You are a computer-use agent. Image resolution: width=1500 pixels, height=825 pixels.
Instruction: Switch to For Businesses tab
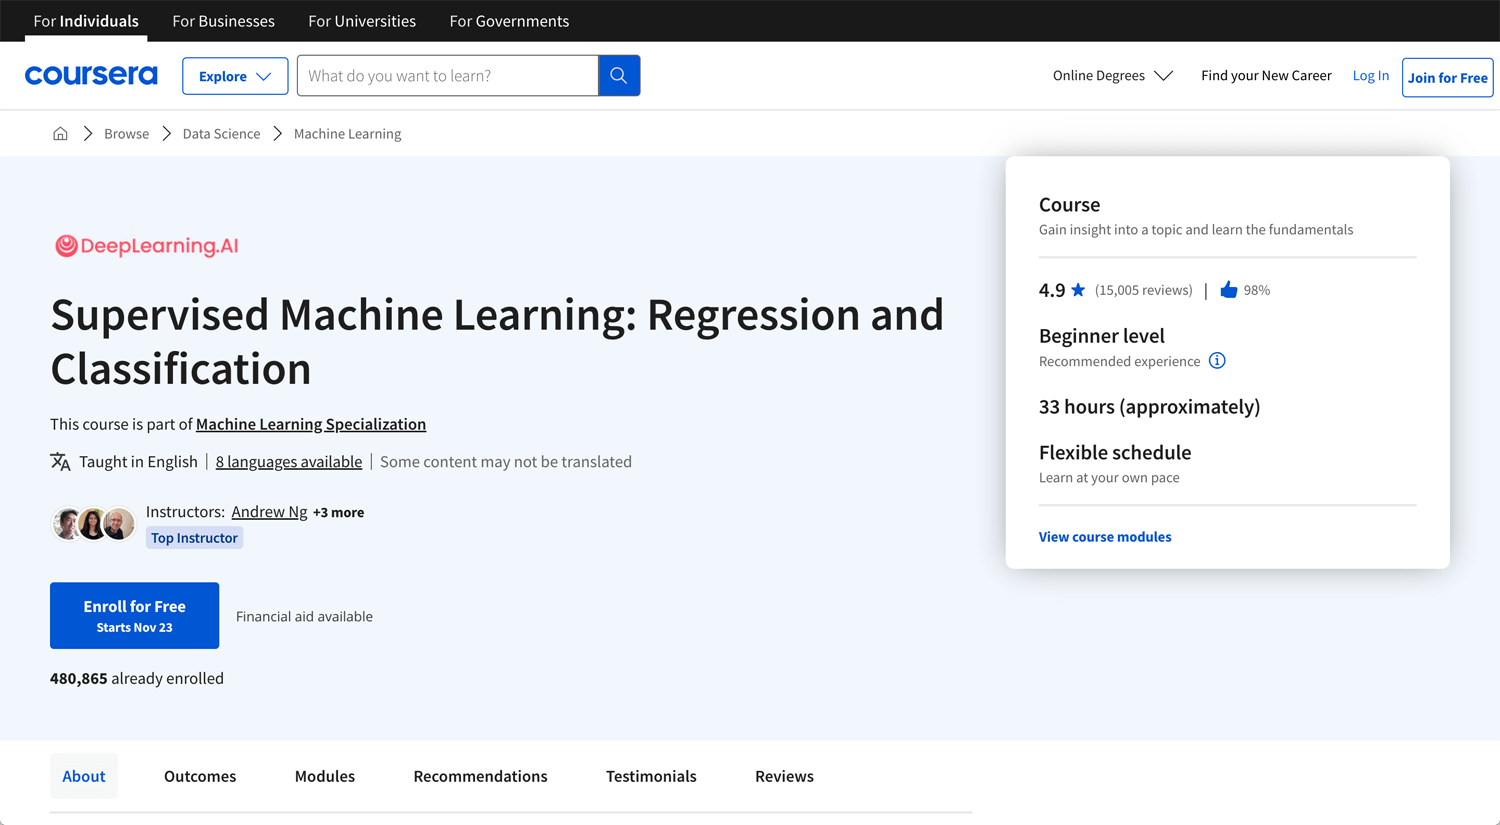[x=223, y=21]
